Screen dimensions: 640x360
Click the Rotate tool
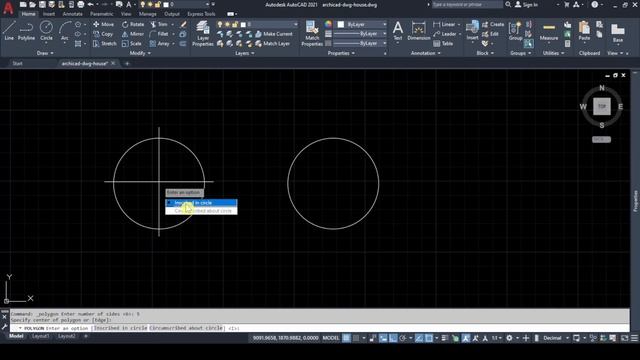click(x=133, y=24)
